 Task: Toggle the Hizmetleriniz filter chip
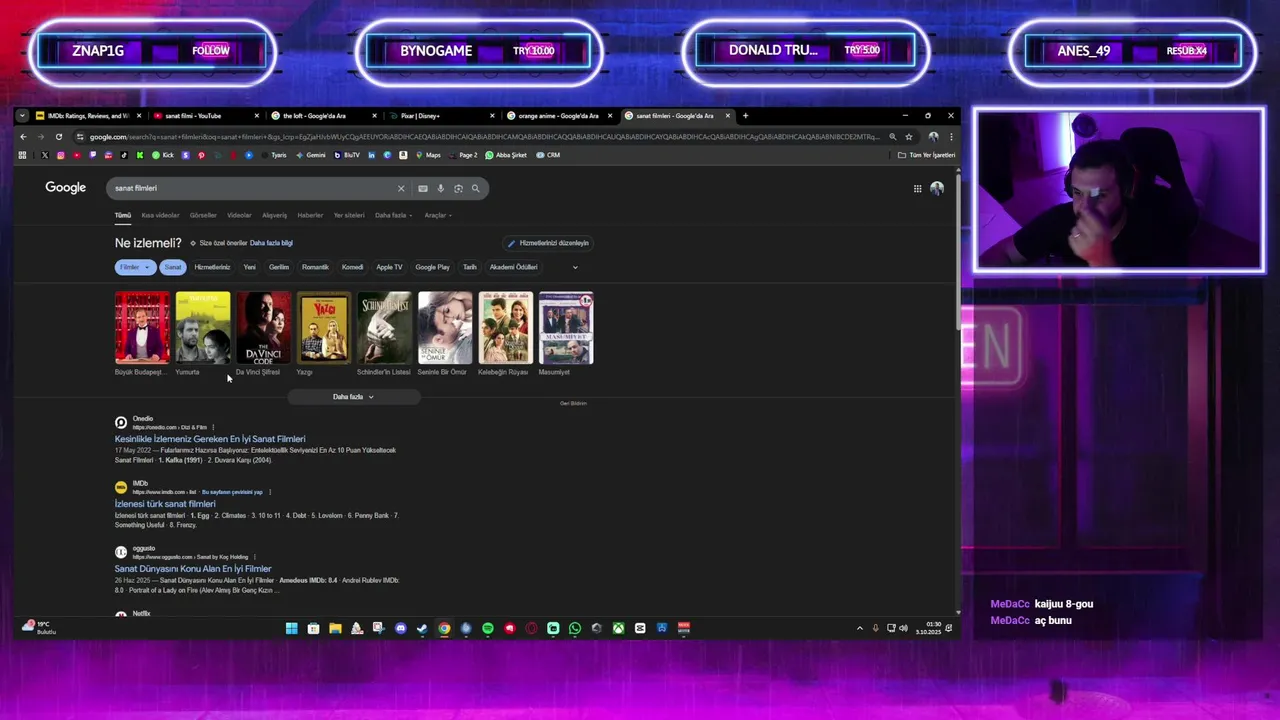212,267
